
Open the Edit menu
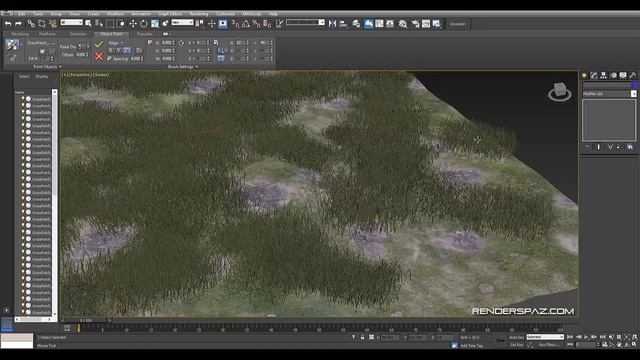coord(22,14)
